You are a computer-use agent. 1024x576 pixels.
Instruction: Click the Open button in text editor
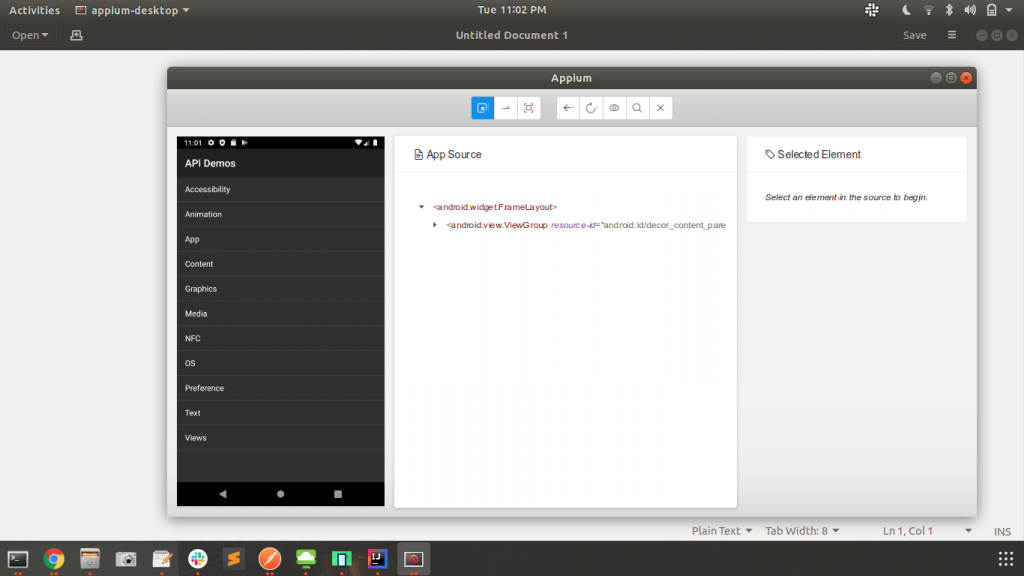pyautogui.click(x=29, y=34)
